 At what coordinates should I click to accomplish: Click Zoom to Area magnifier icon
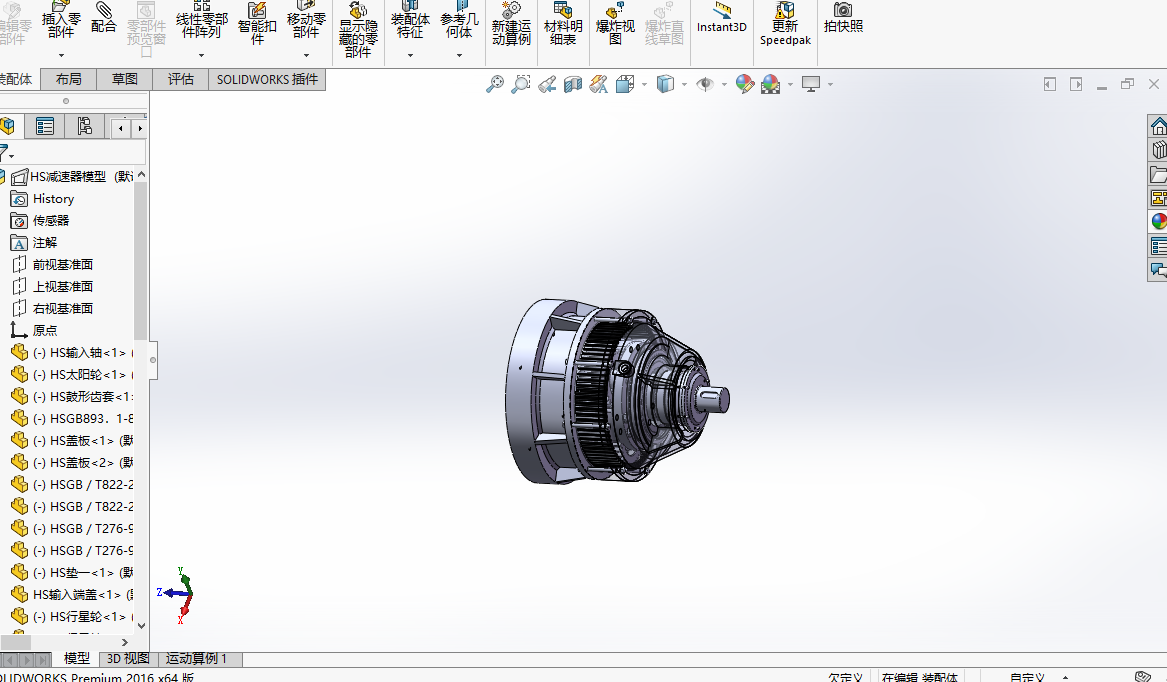click(x=521, y=83)
